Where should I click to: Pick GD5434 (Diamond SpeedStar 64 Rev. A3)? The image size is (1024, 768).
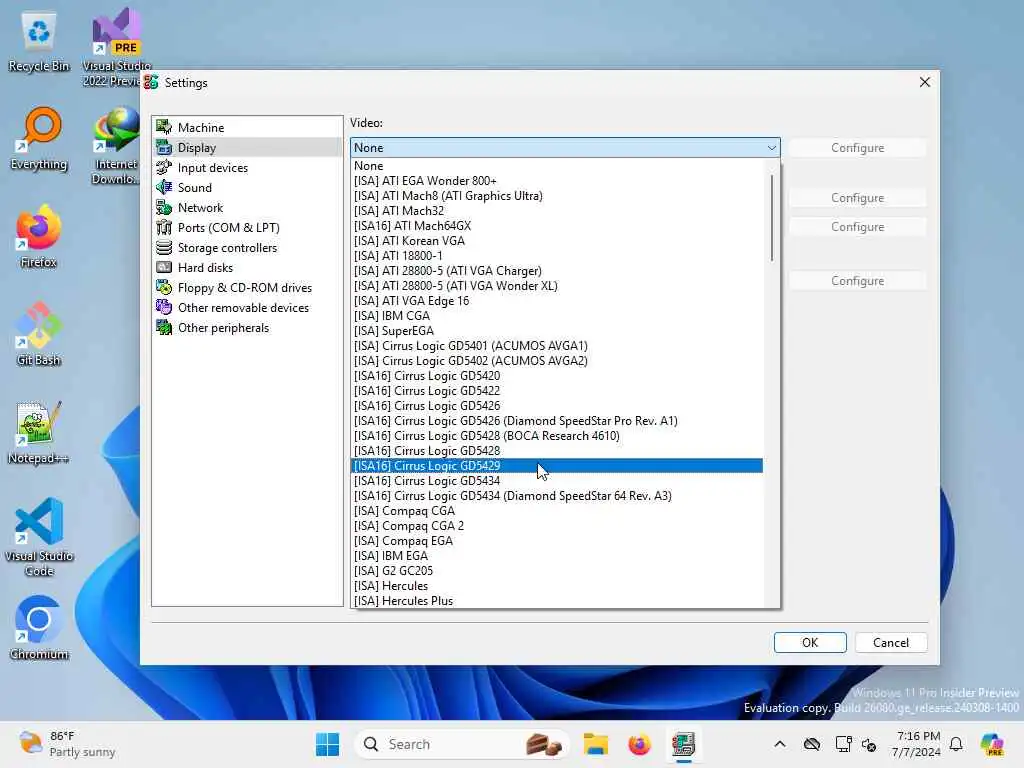(557, 496)
